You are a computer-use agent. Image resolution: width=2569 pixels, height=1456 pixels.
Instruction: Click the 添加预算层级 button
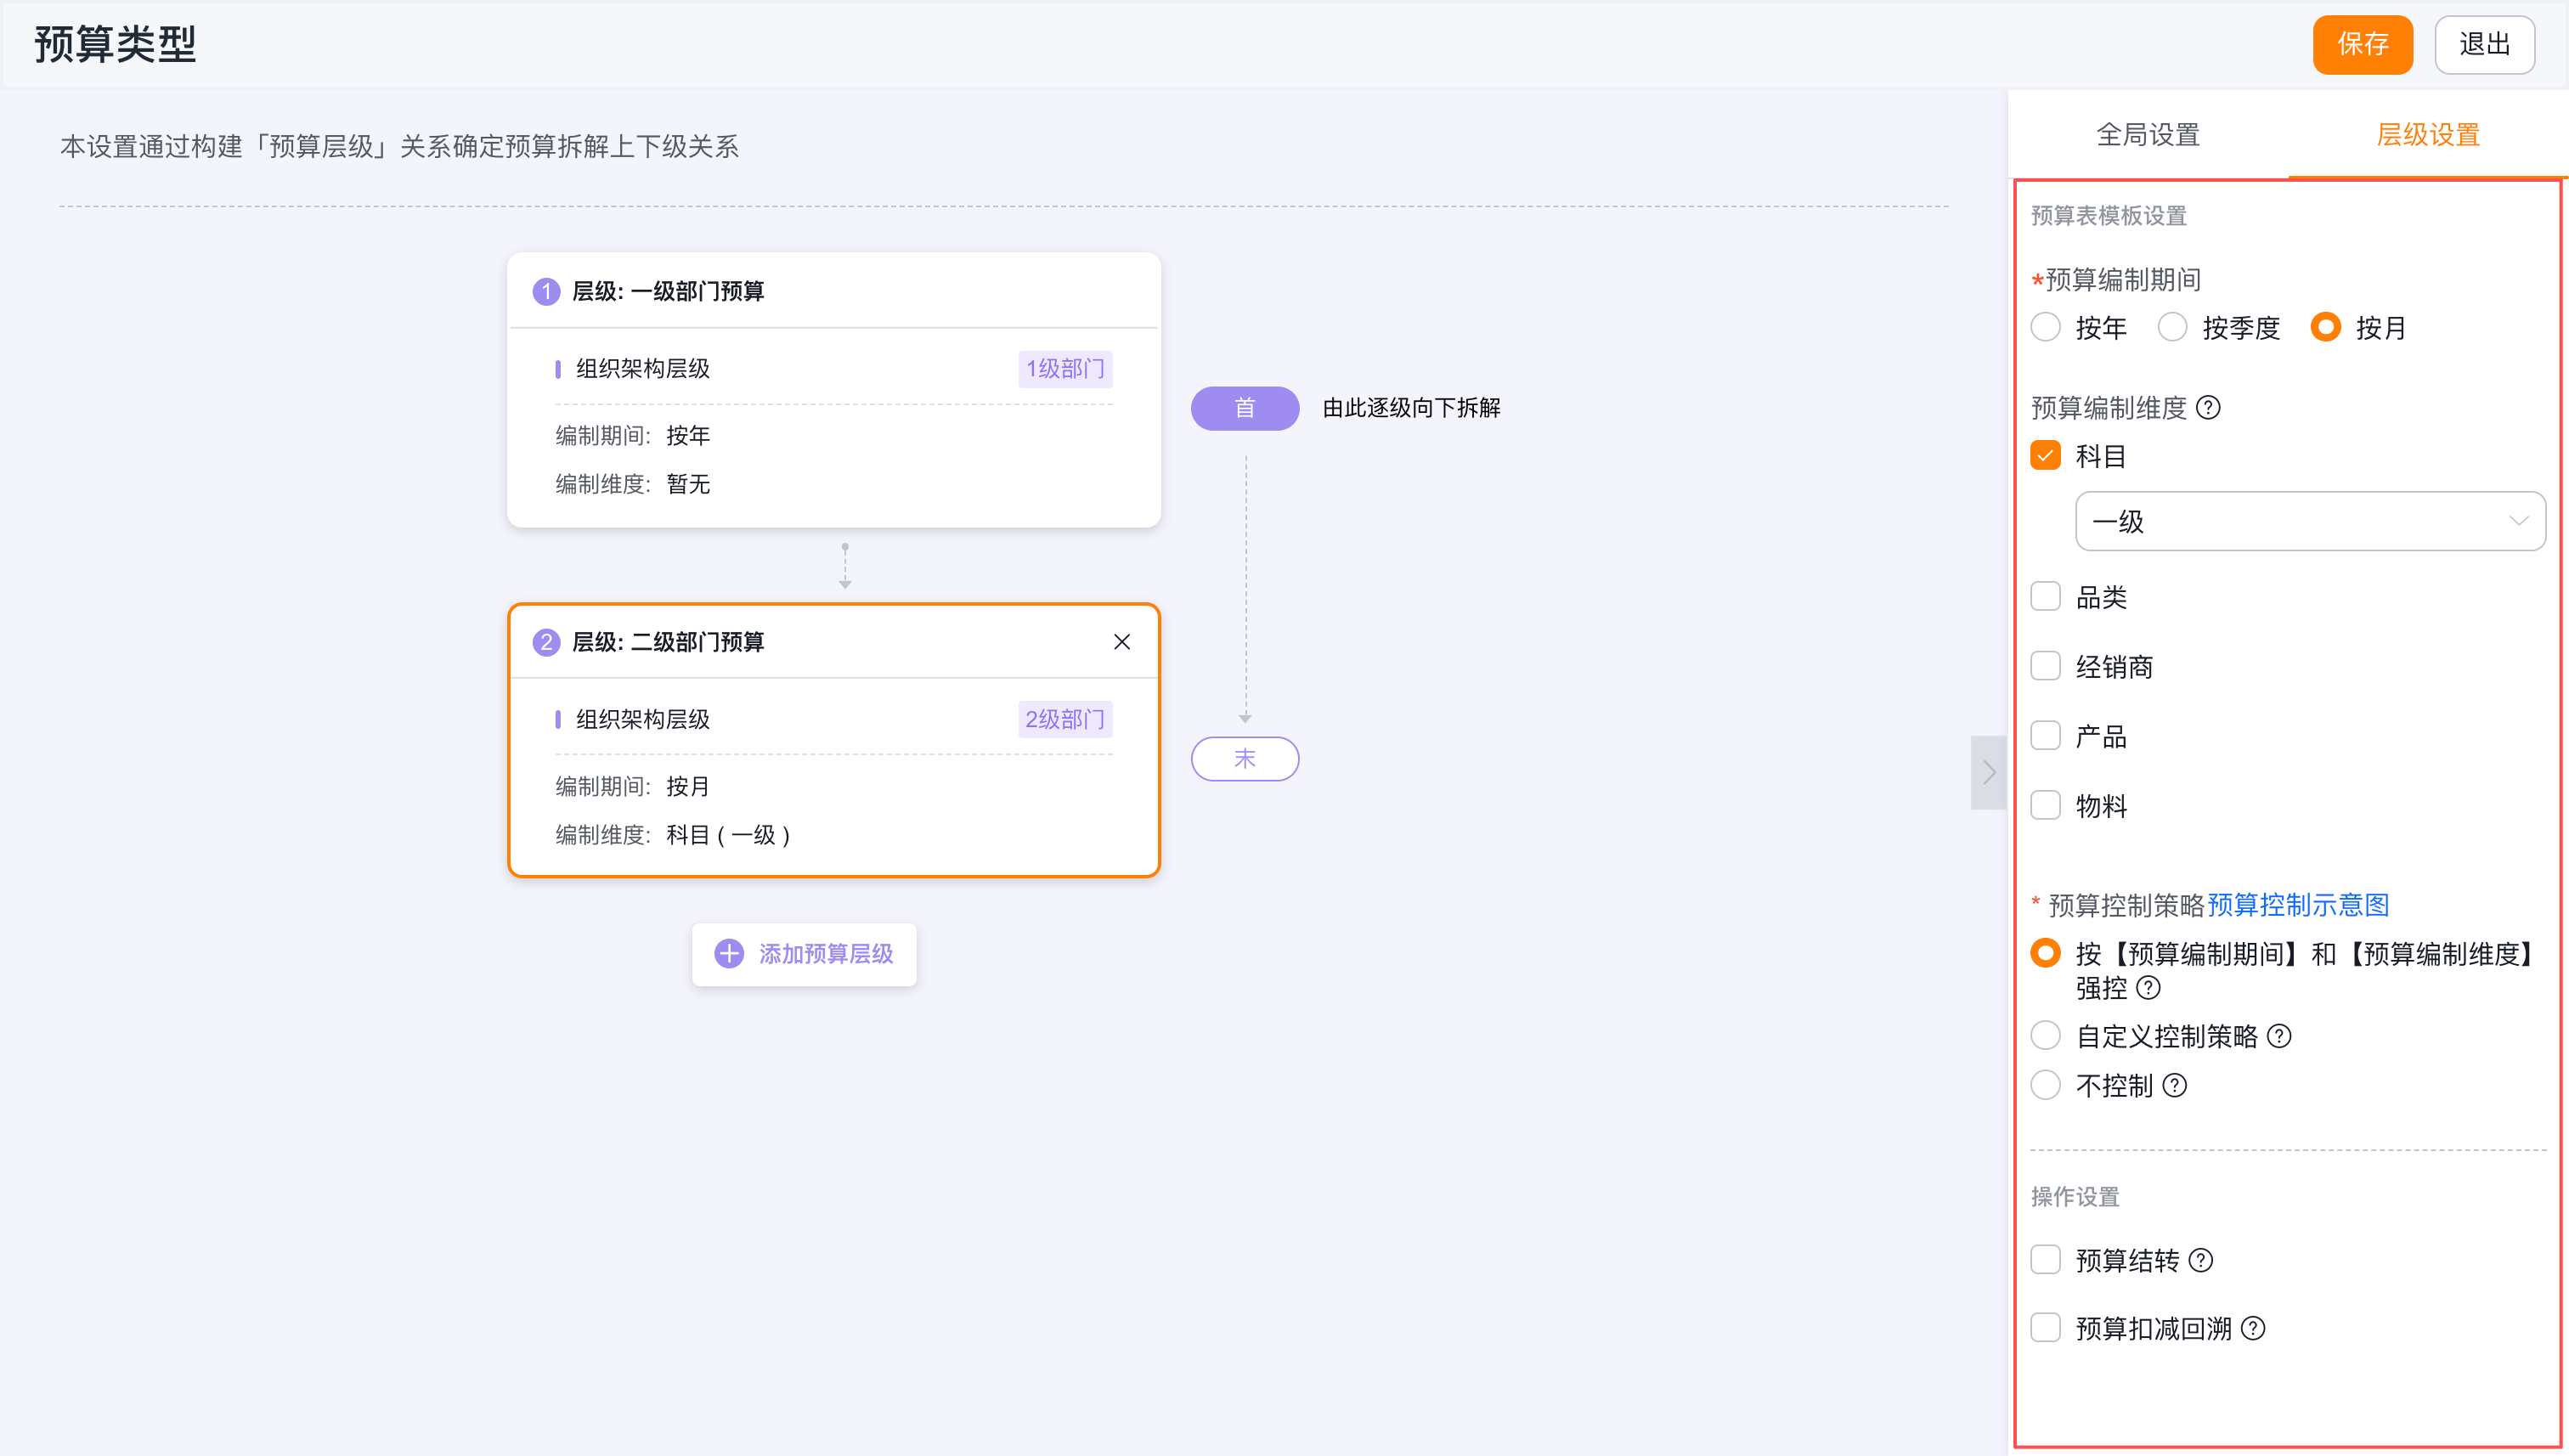804,954
